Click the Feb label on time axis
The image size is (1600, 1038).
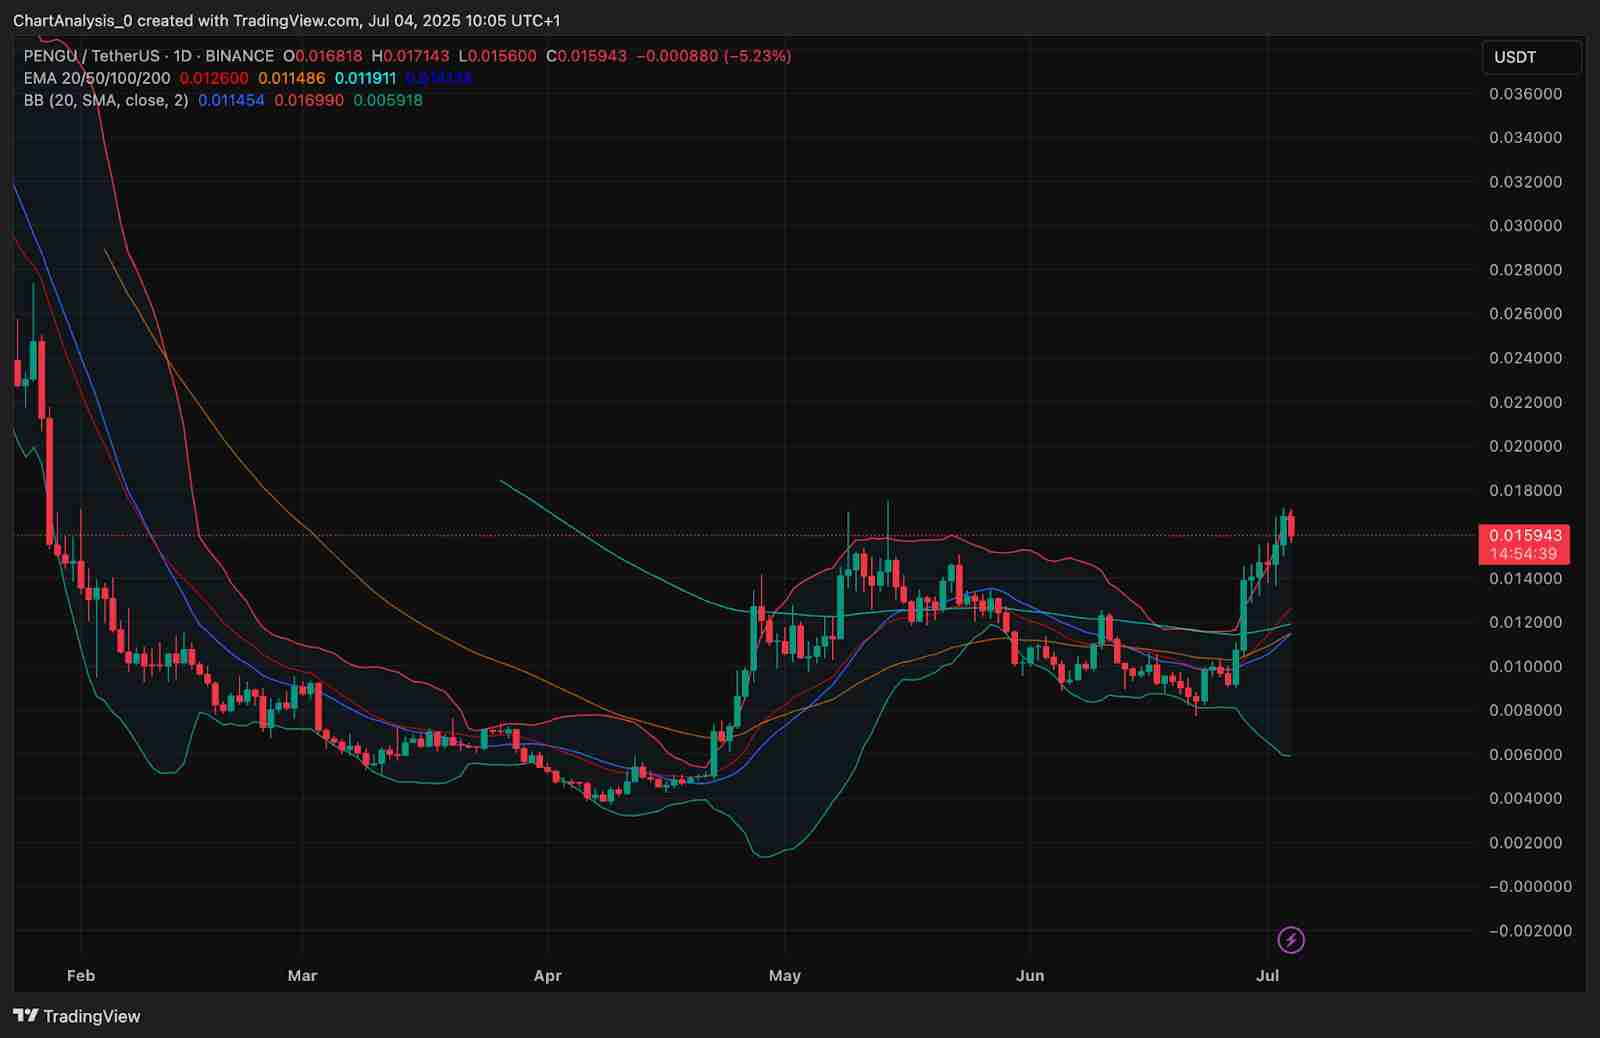coord(81,975)
